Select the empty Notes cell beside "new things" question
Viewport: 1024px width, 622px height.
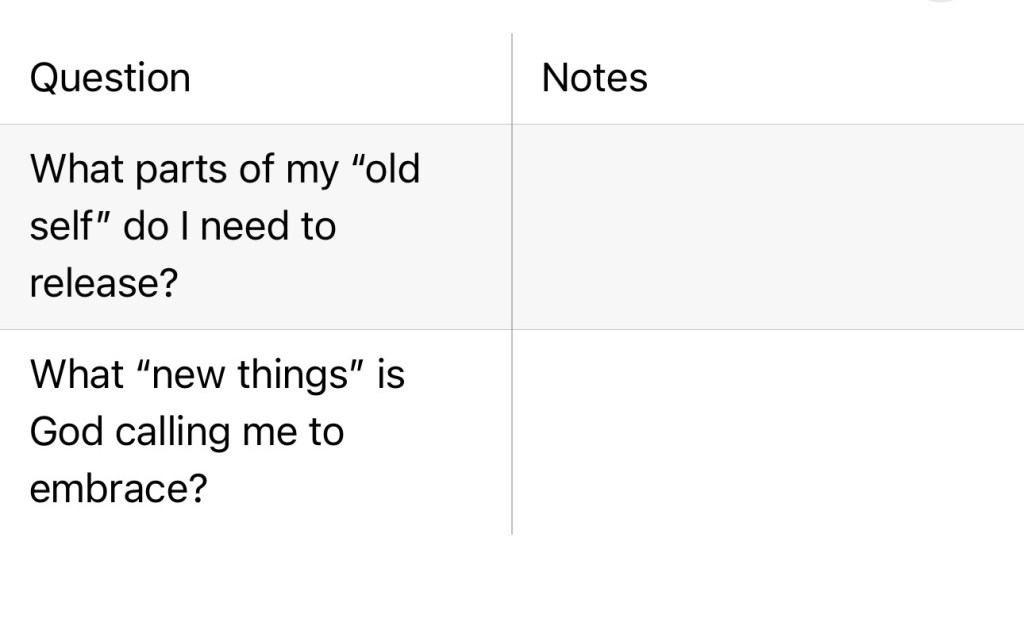click(x=767, y=432)
